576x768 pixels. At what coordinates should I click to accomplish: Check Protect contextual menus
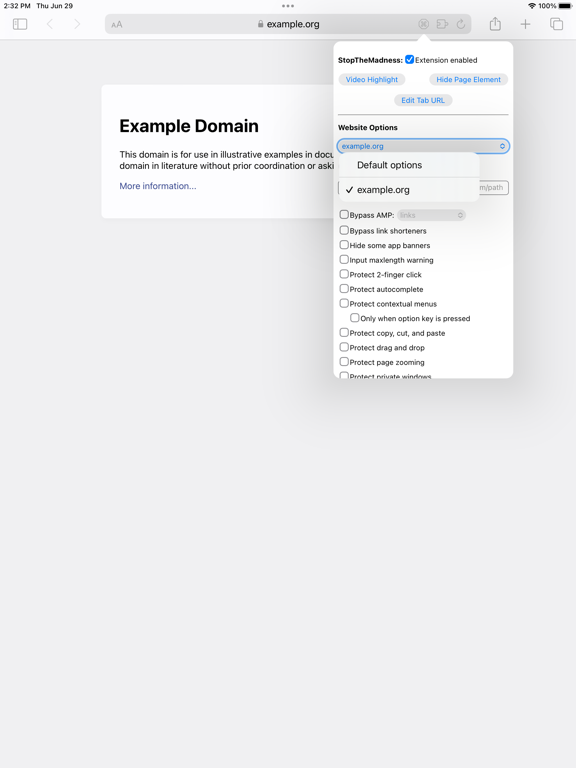(x=344, y=304)
